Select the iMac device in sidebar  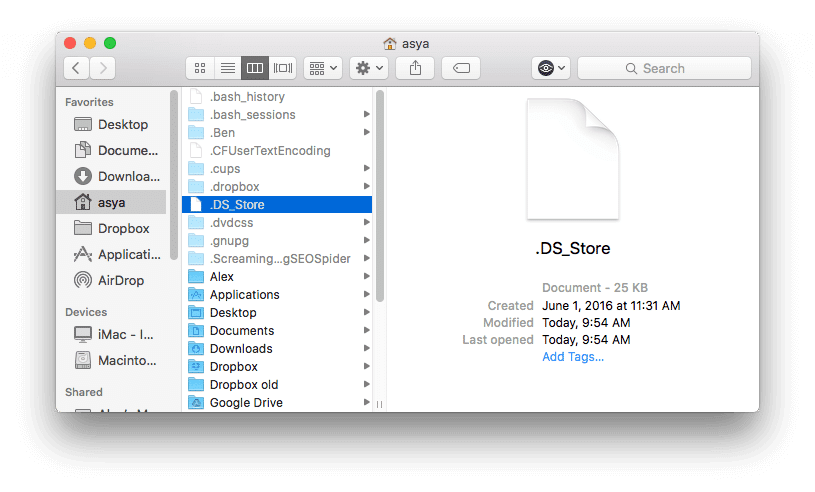pyautogui.click(x=111, y=335)
